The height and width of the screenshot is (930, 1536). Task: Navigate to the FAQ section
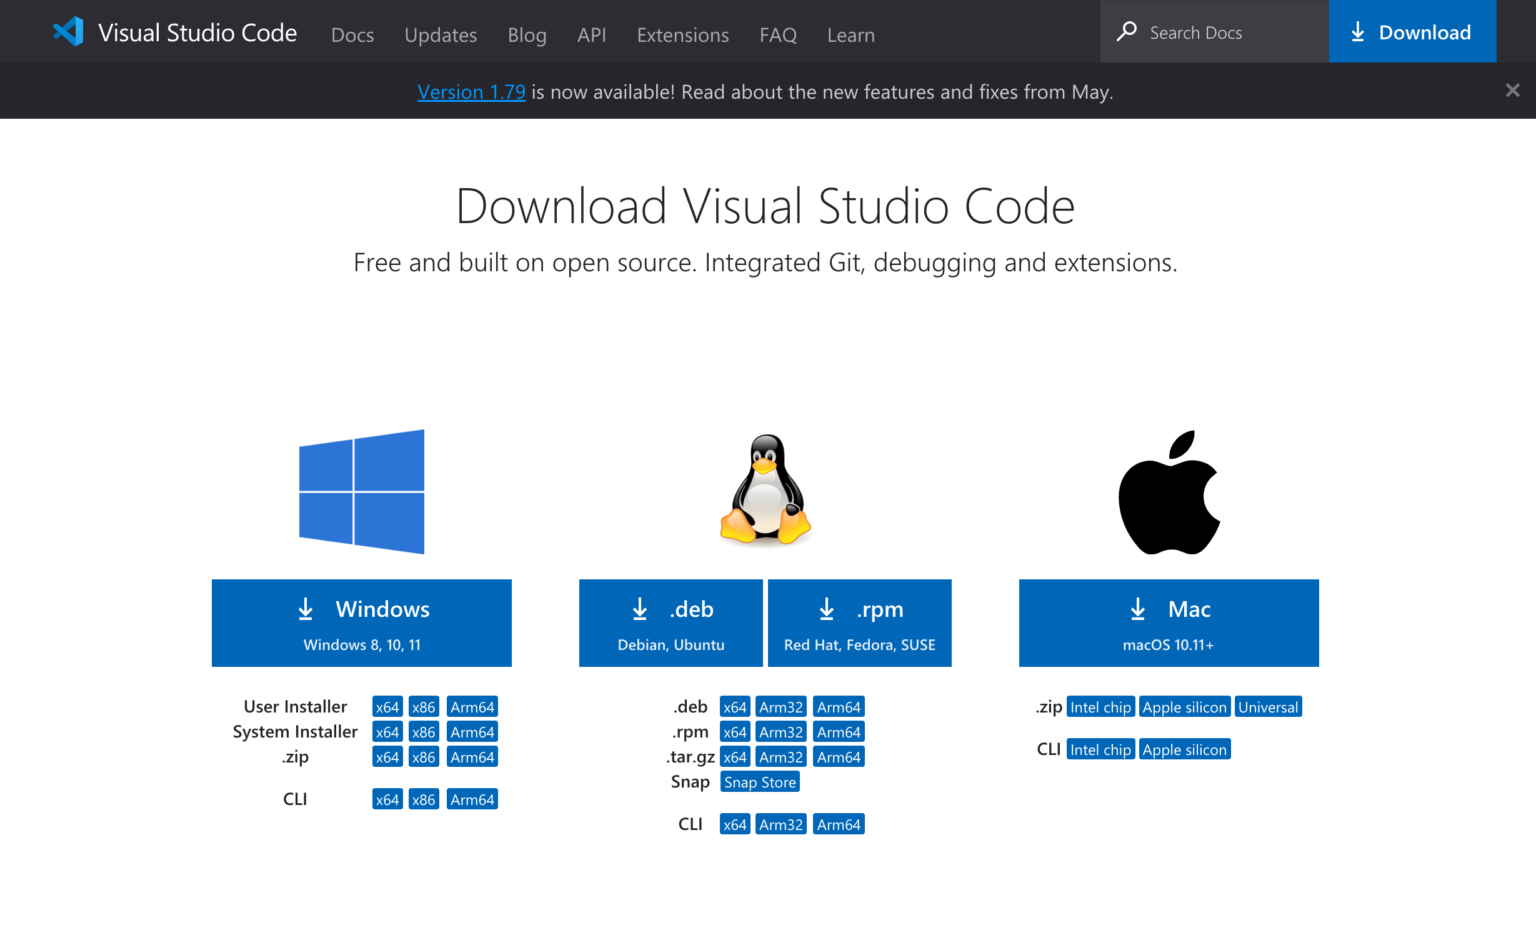point(778,34)
